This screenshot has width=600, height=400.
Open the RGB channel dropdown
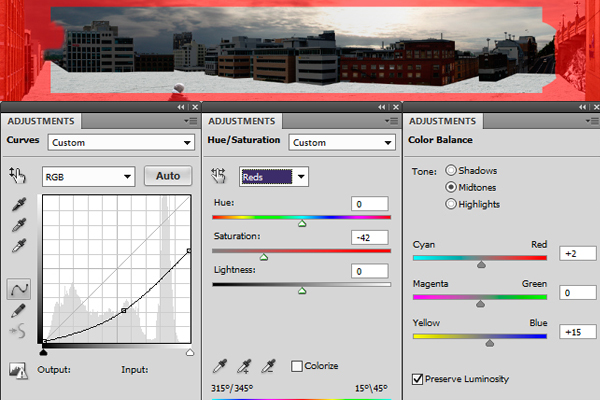pos(88,177)
